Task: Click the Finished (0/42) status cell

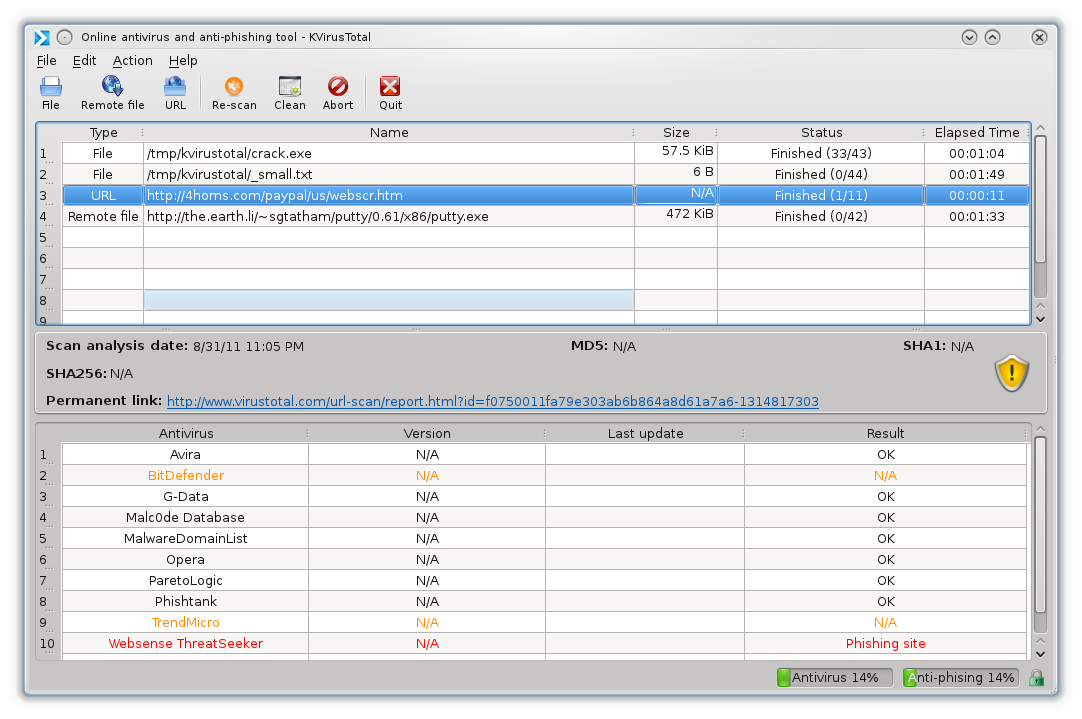Action: [x=821, y=217]
